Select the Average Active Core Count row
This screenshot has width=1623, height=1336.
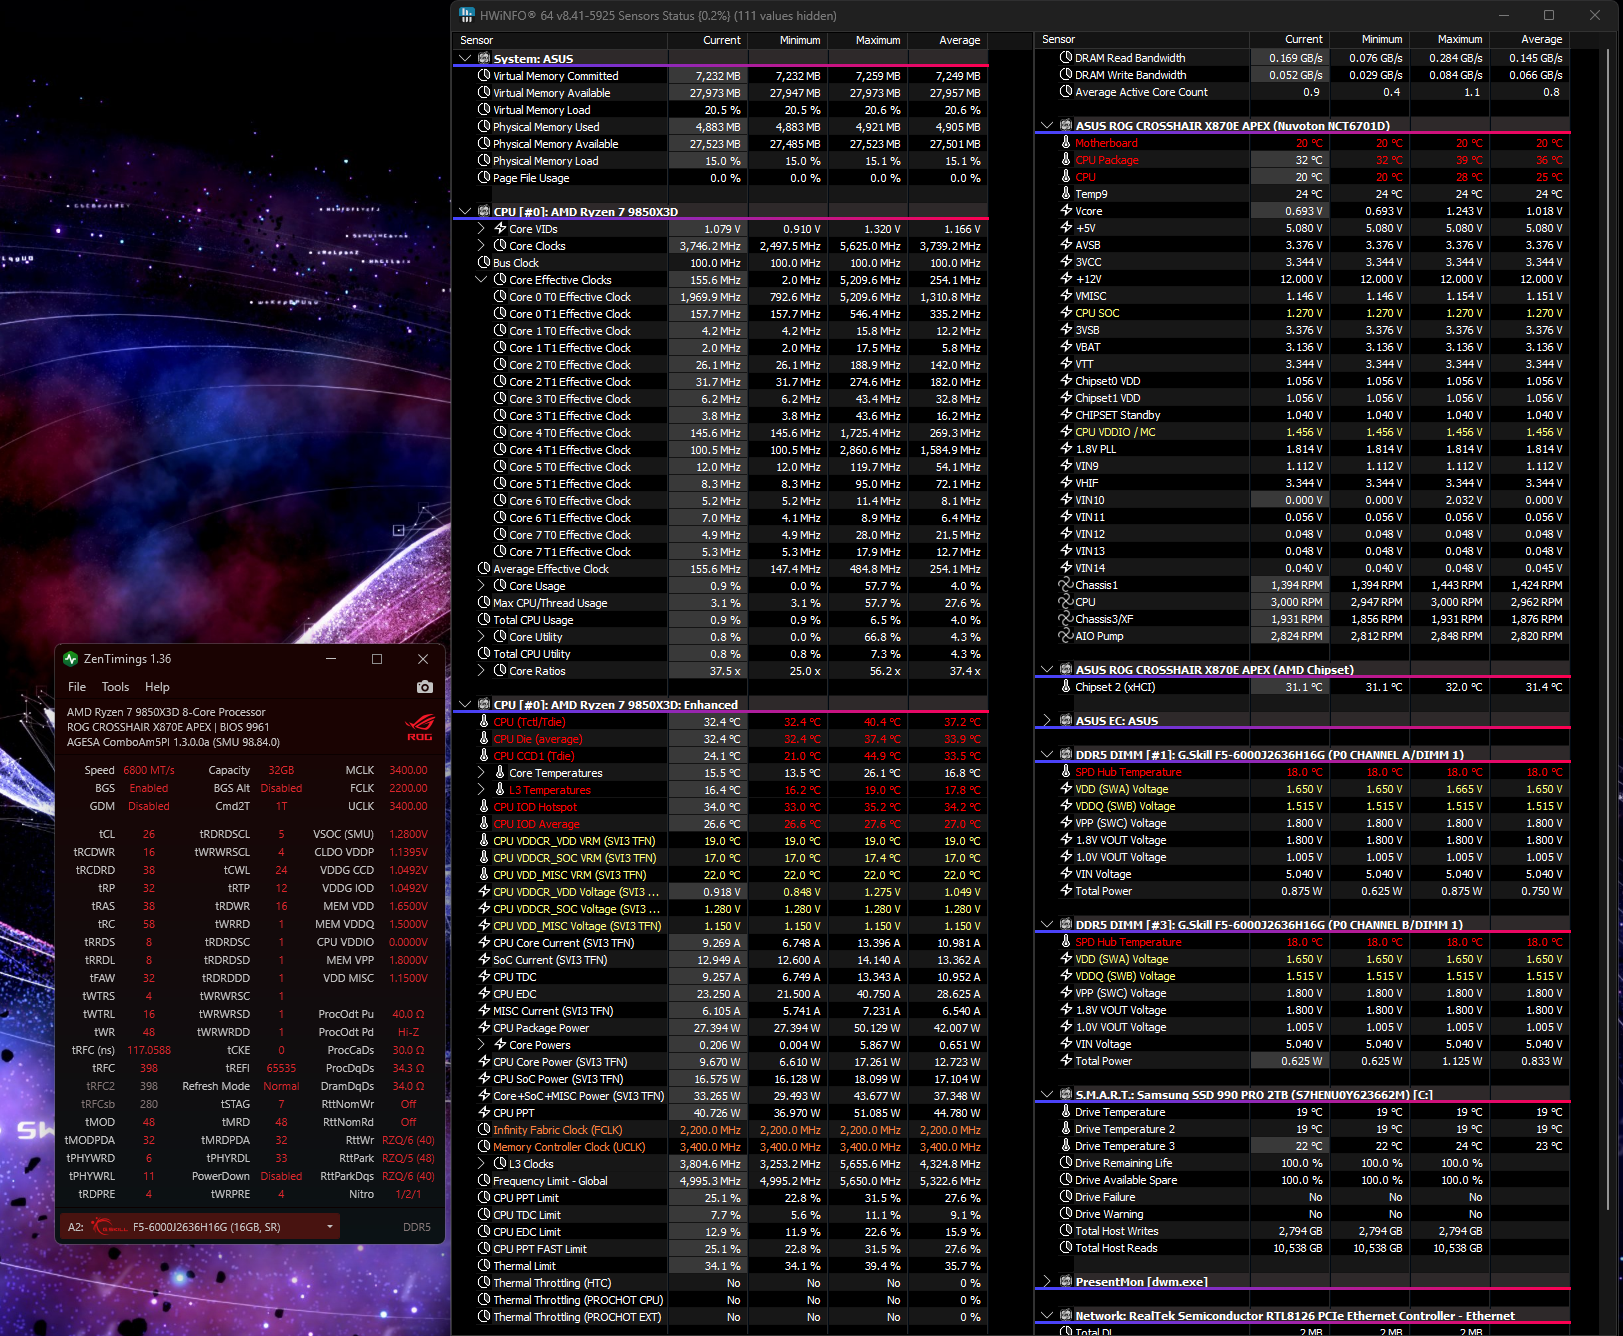pyautogui.click(x=1302, y=92)
